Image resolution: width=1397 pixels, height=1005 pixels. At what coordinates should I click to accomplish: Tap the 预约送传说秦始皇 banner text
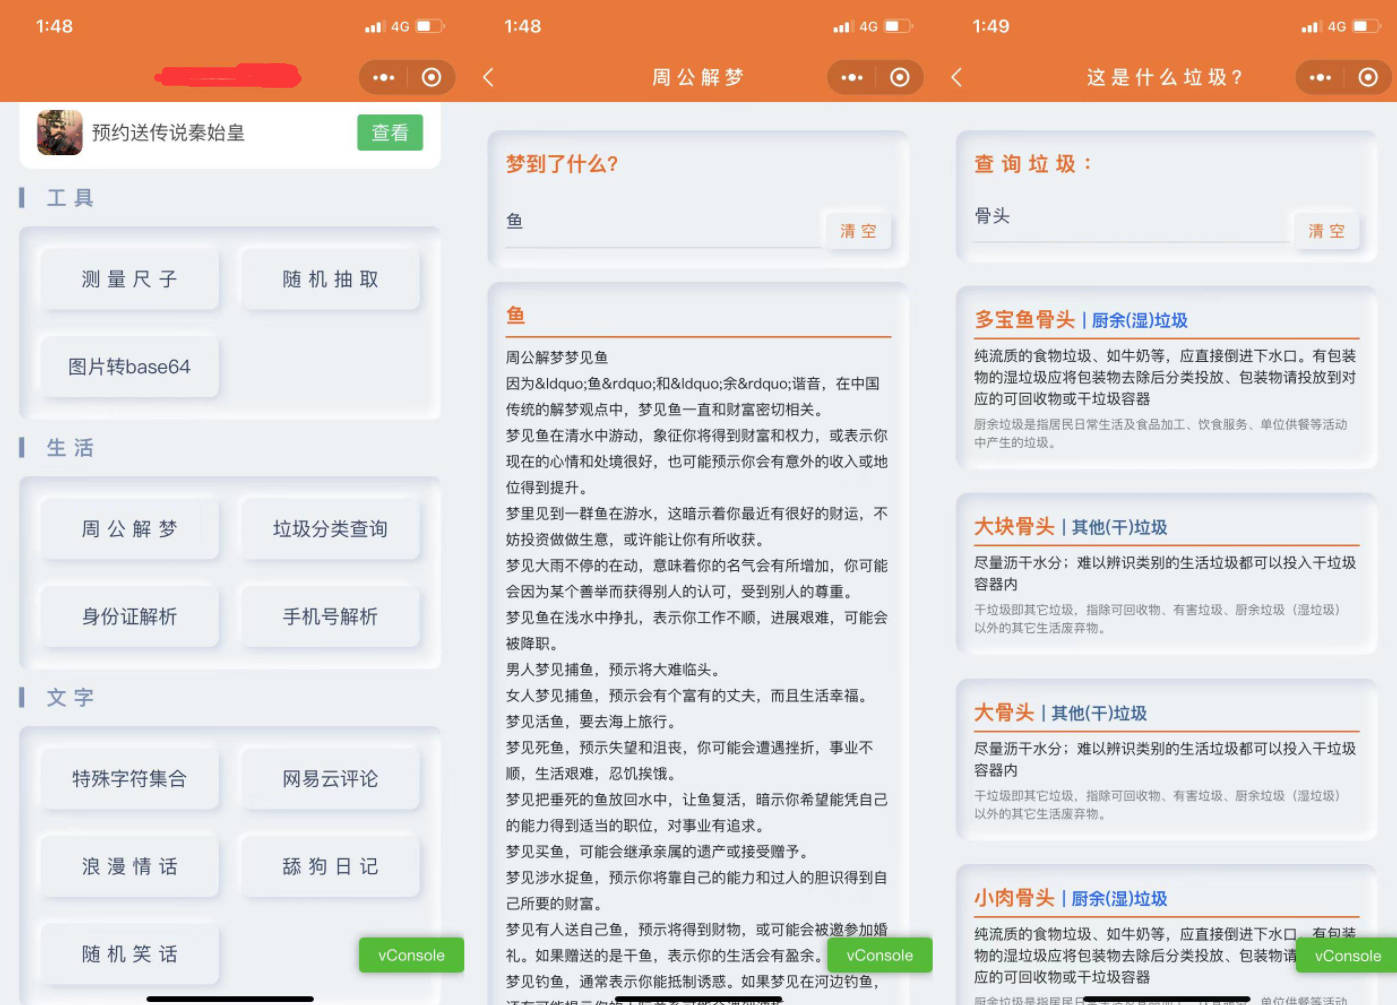(x=168, y=133)
